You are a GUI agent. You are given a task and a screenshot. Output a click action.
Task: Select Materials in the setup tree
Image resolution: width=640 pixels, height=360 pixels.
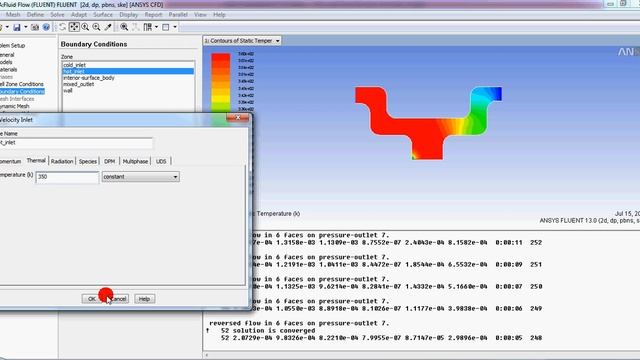pyautogui.click(x=9, y=69)
